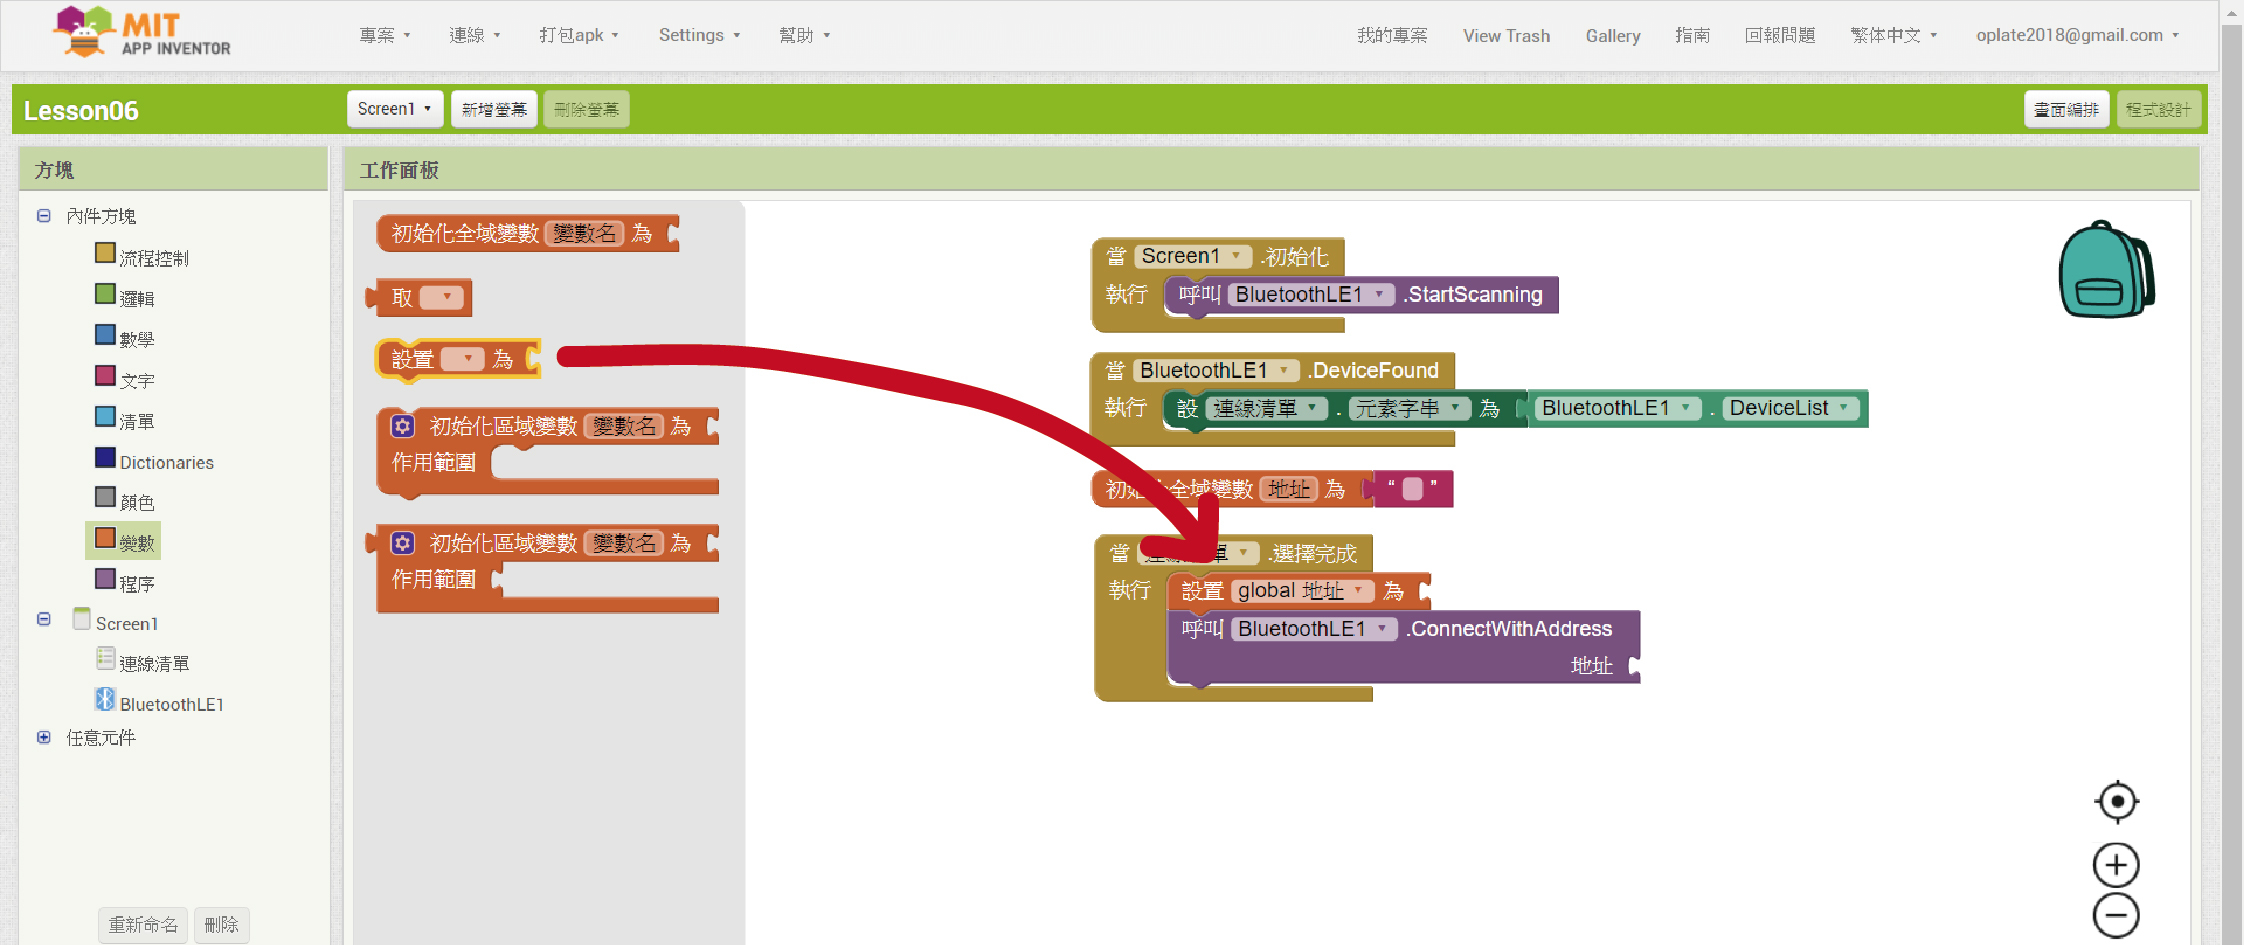Click the 新增螢幕 button
This screenshot has width=2244, height=945.
point(494,109)
